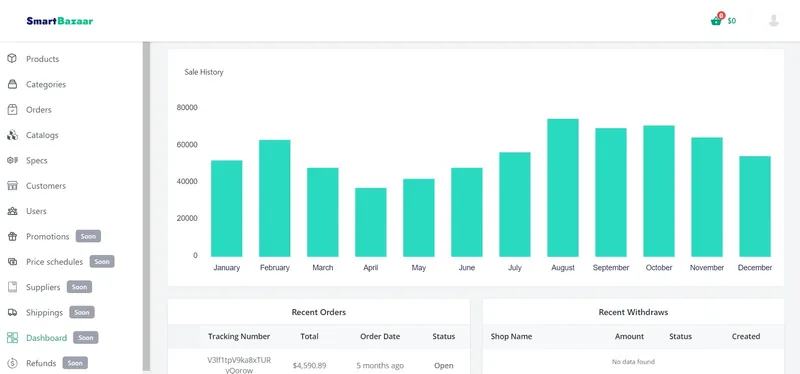Image resolution: width=800 pixels, height=374 pixels.
Task: Click the January sales bar
Action: (227, 208)
